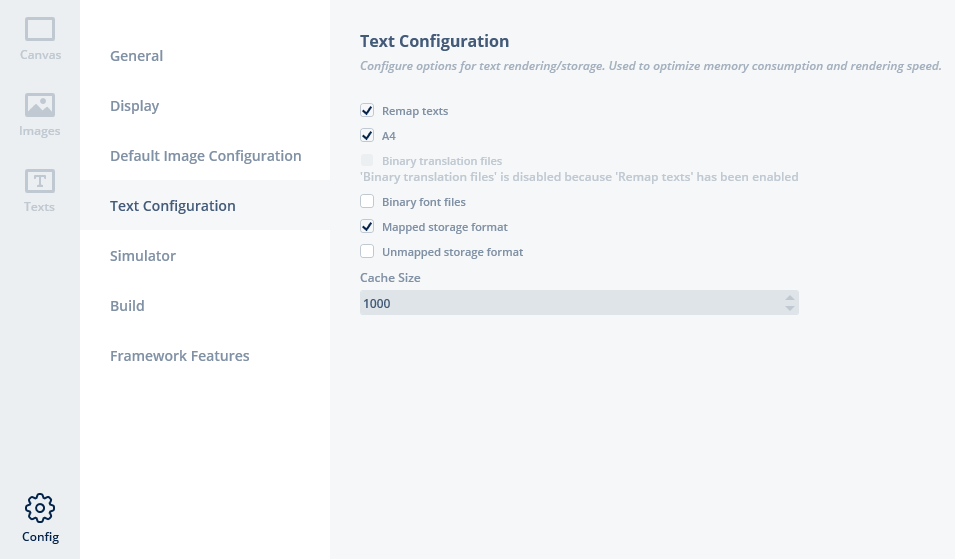Switch to the Simulator settings
The height and width of the screenshot is (559, 955).
(143, 256)
